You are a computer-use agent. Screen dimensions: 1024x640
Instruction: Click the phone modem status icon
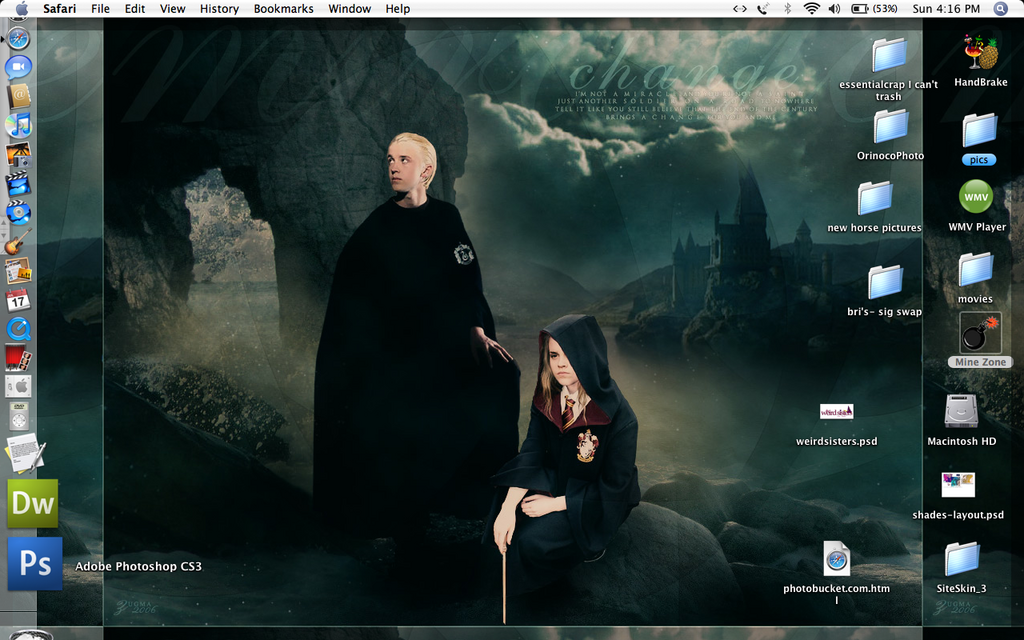click(x=763, y=8)
